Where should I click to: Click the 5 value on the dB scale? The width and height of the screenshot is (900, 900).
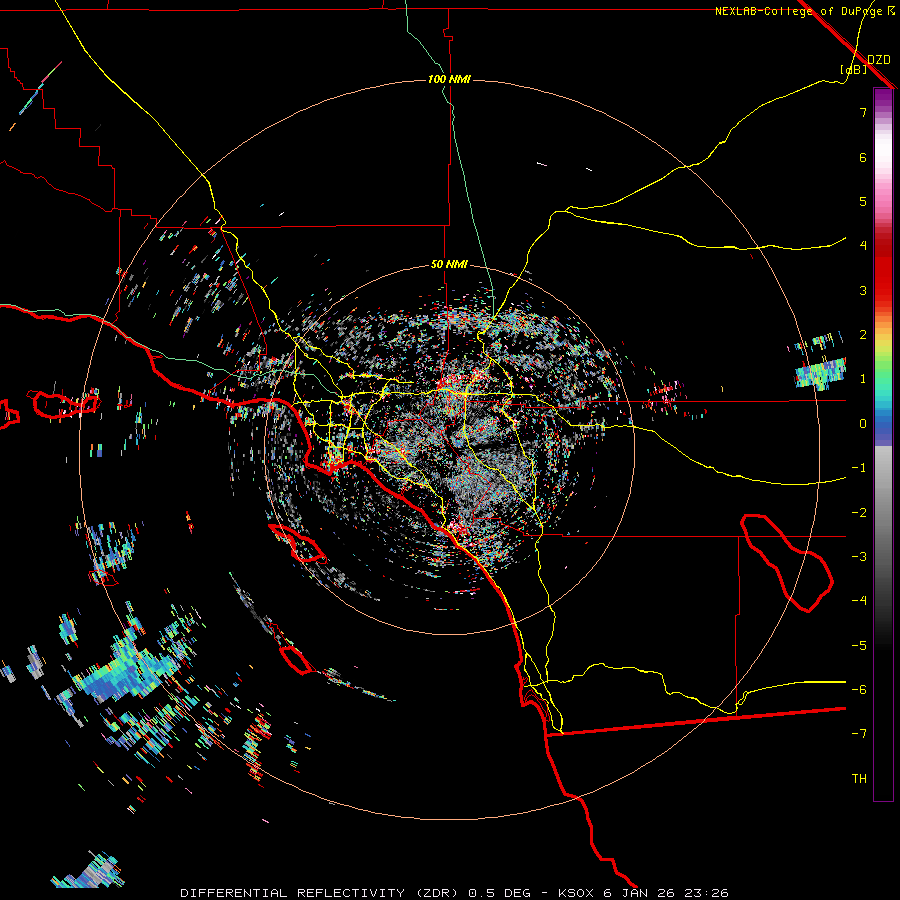point(863,201)
